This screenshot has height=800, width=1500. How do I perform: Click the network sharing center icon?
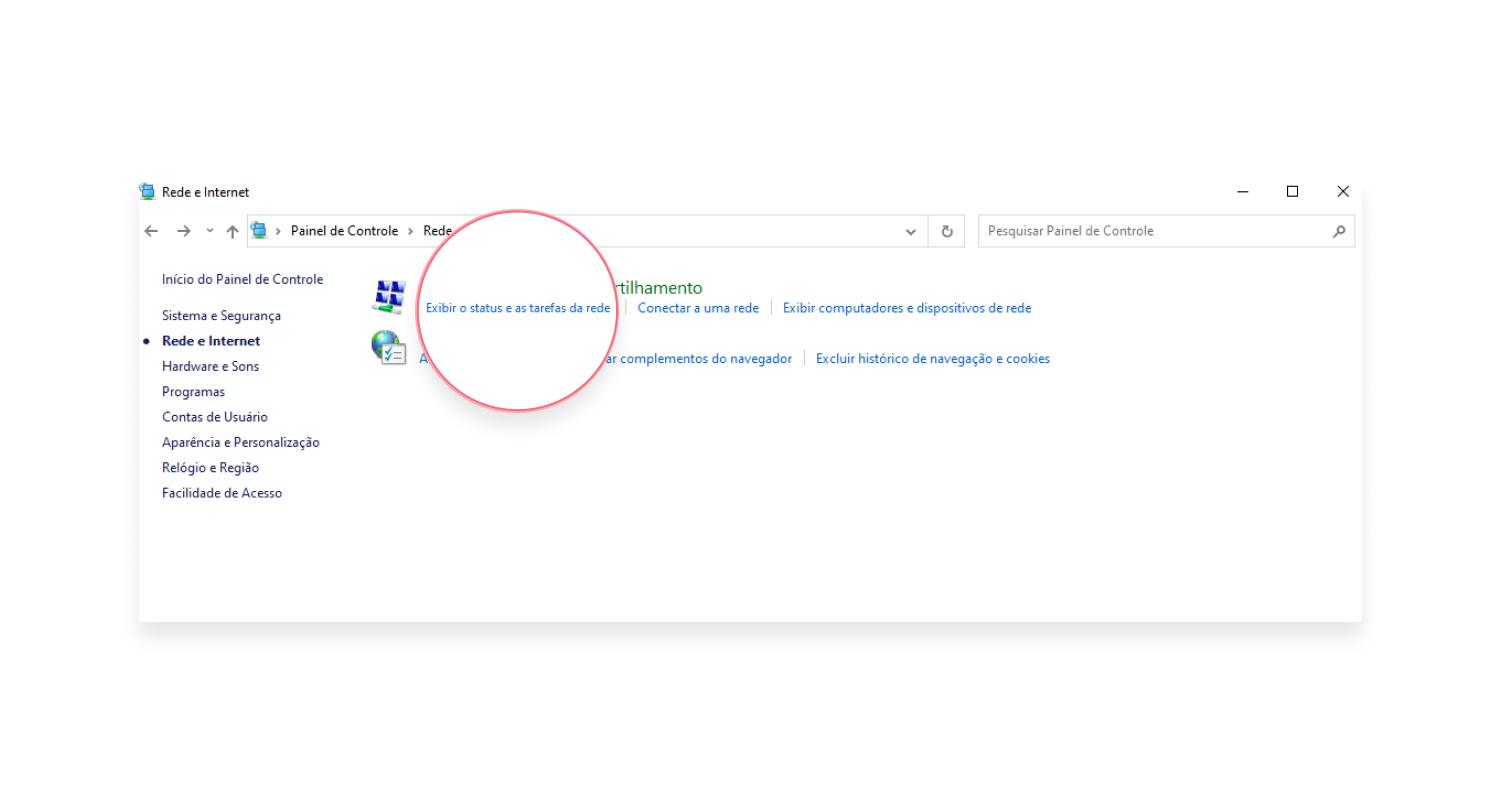(389, 297)
